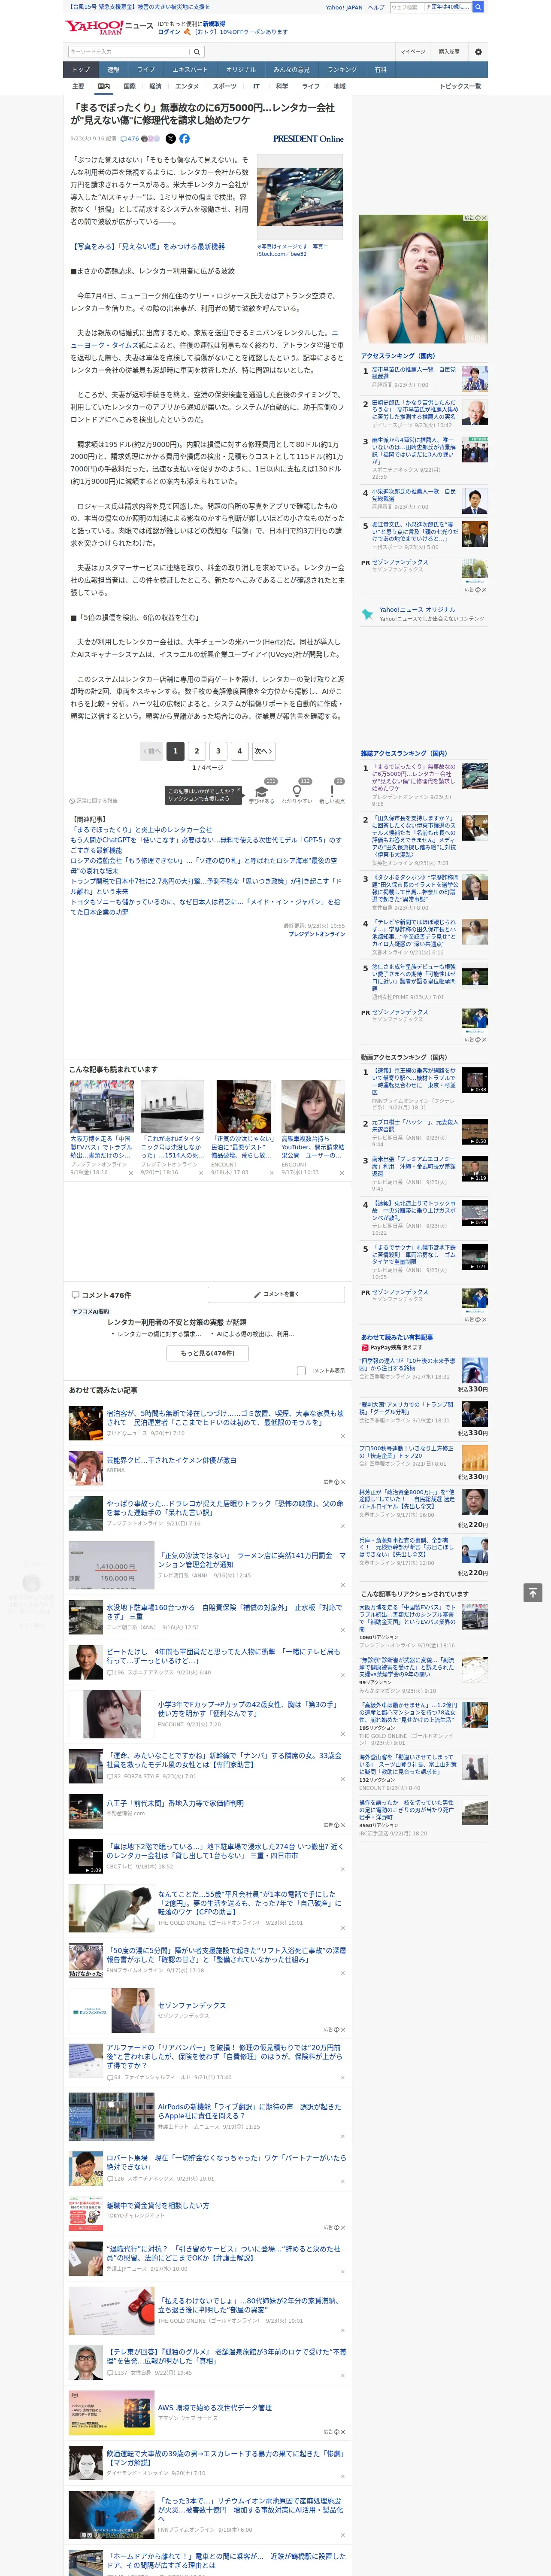Open the 台風15号 緊急支援募金 banner link
The width and height of the screenshot is (551, 2576).
138,7
